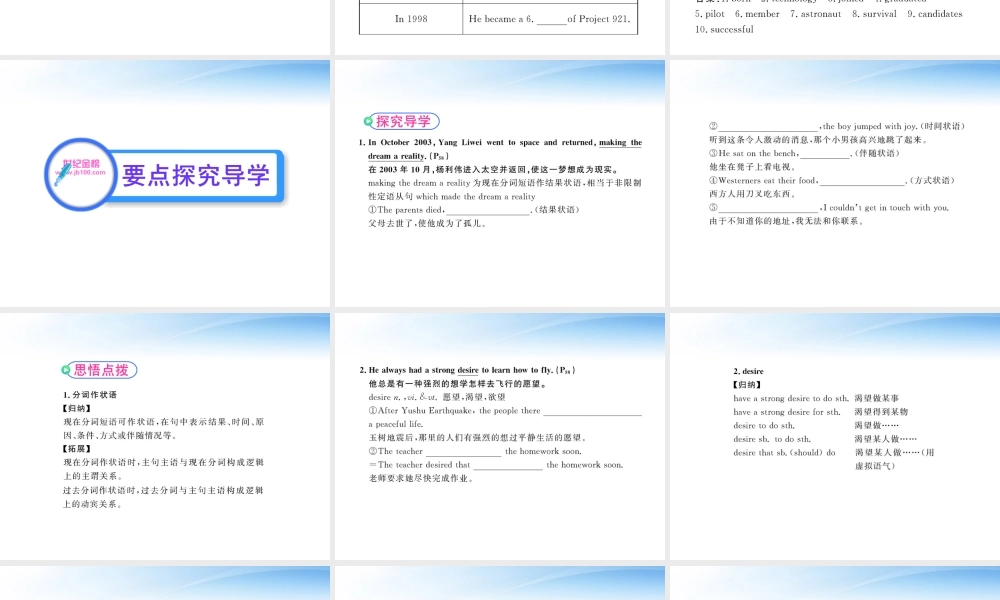Click the 【拓展】 label
Screen dimensions: 1000x600
77,449
